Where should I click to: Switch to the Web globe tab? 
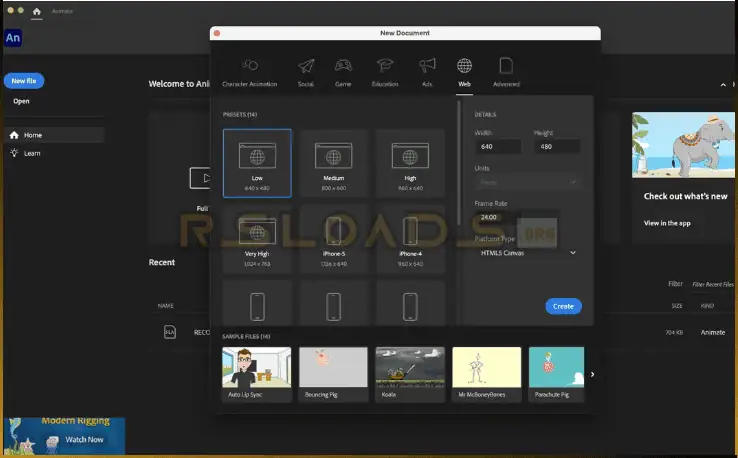coord(464,67)
